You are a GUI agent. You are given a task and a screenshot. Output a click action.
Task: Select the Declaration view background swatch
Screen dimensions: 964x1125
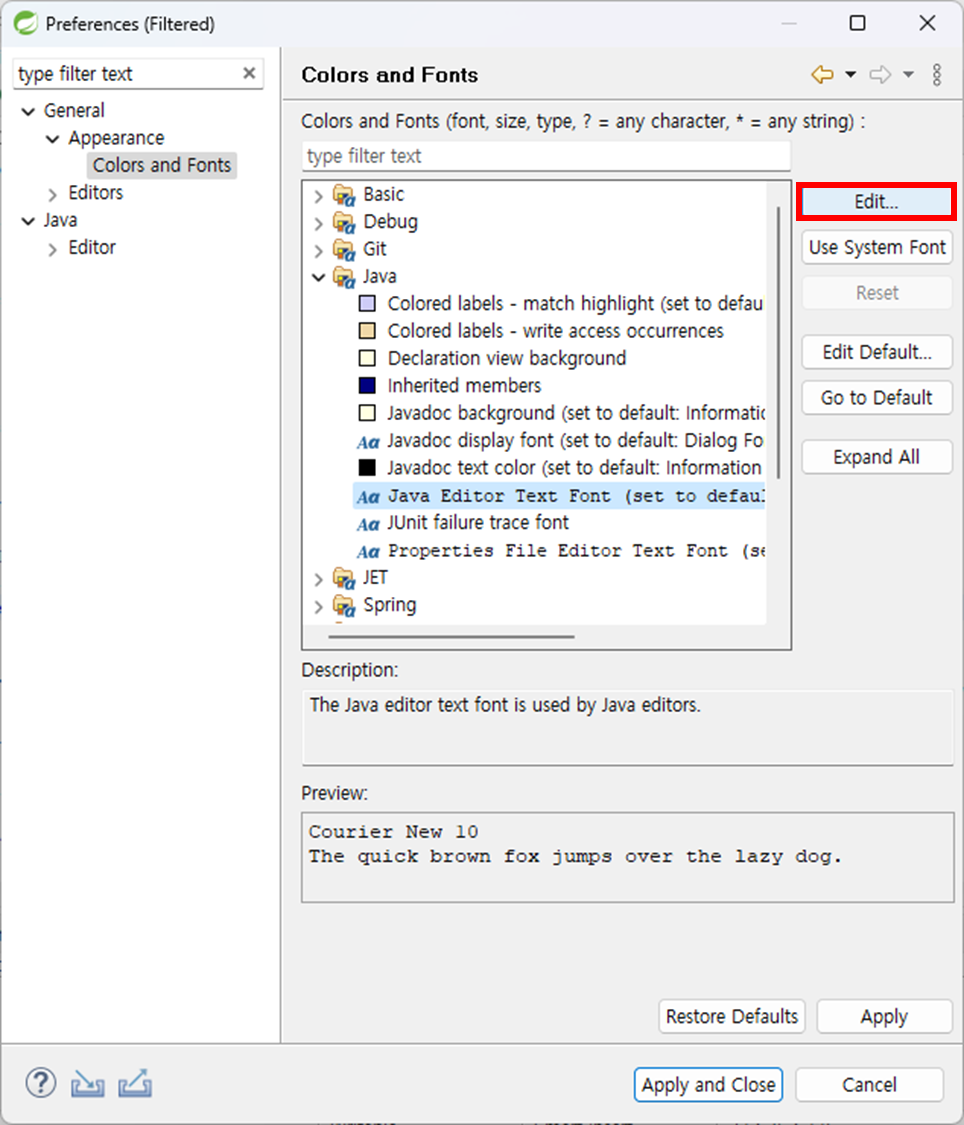point(367,358)
